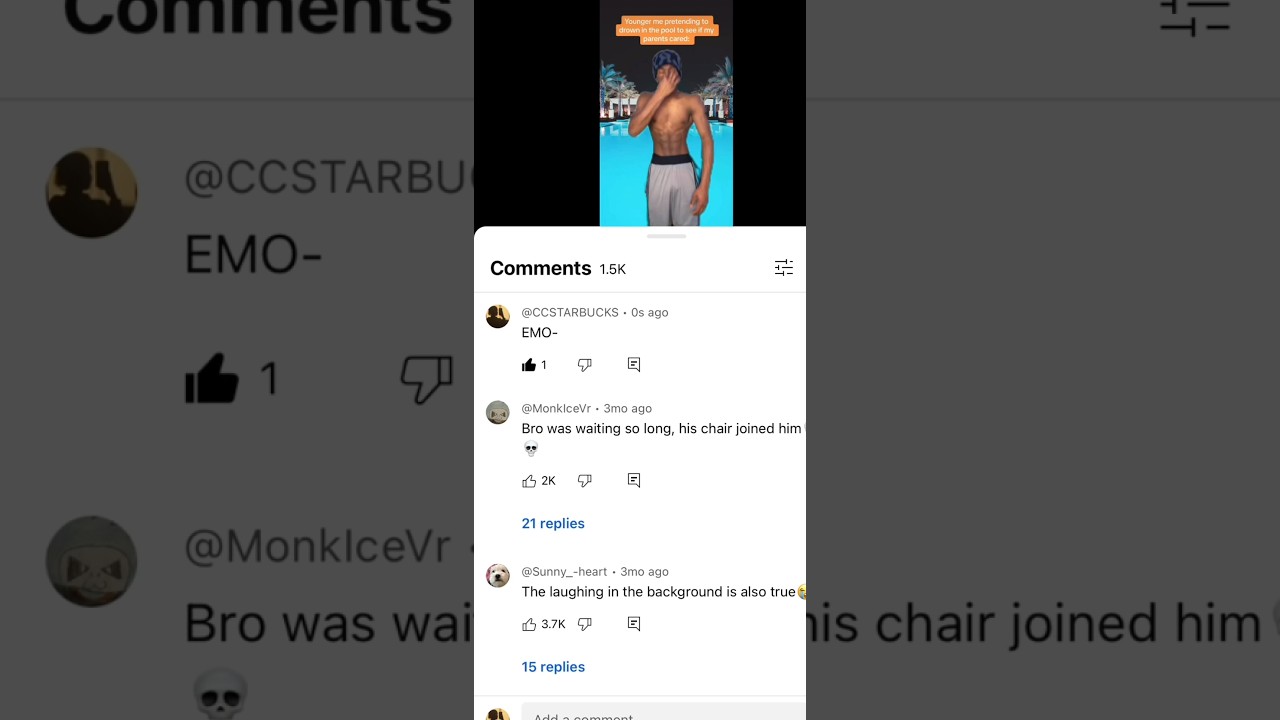Expand the 21 replies thread
This screenshot has width=1280, height=720.
[x=553, y=523]
